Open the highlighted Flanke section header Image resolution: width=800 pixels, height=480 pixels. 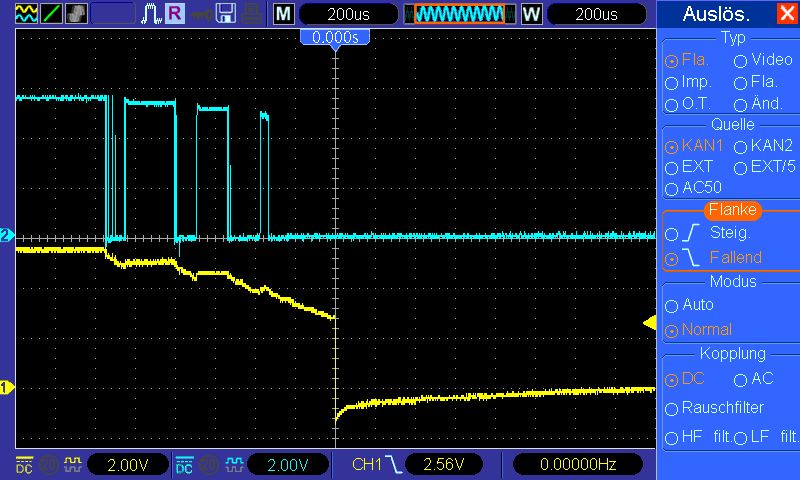point(732,210)
